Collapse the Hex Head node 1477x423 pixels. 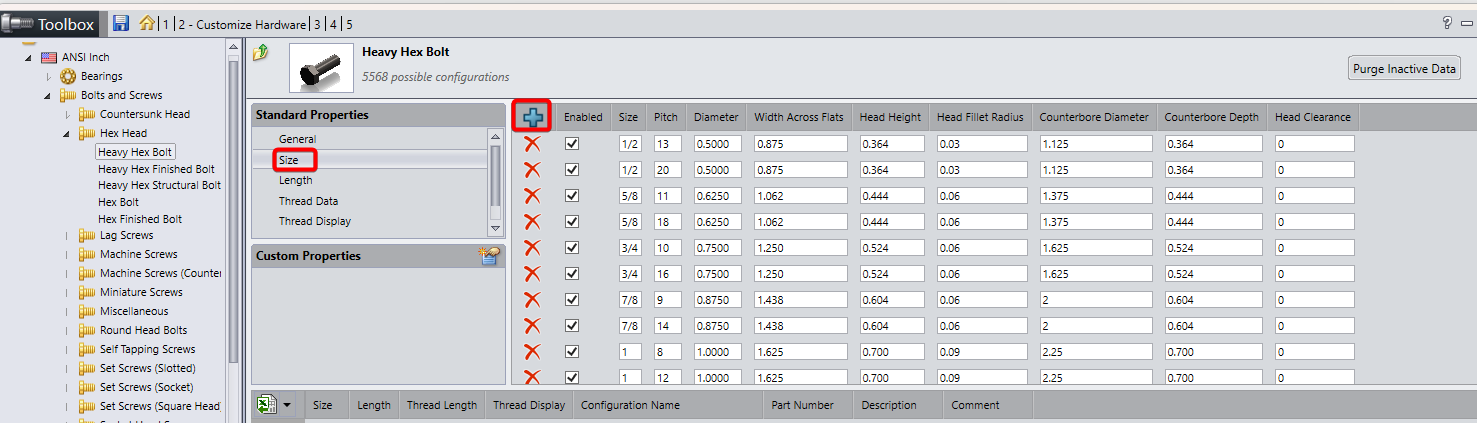pos(66,134)
